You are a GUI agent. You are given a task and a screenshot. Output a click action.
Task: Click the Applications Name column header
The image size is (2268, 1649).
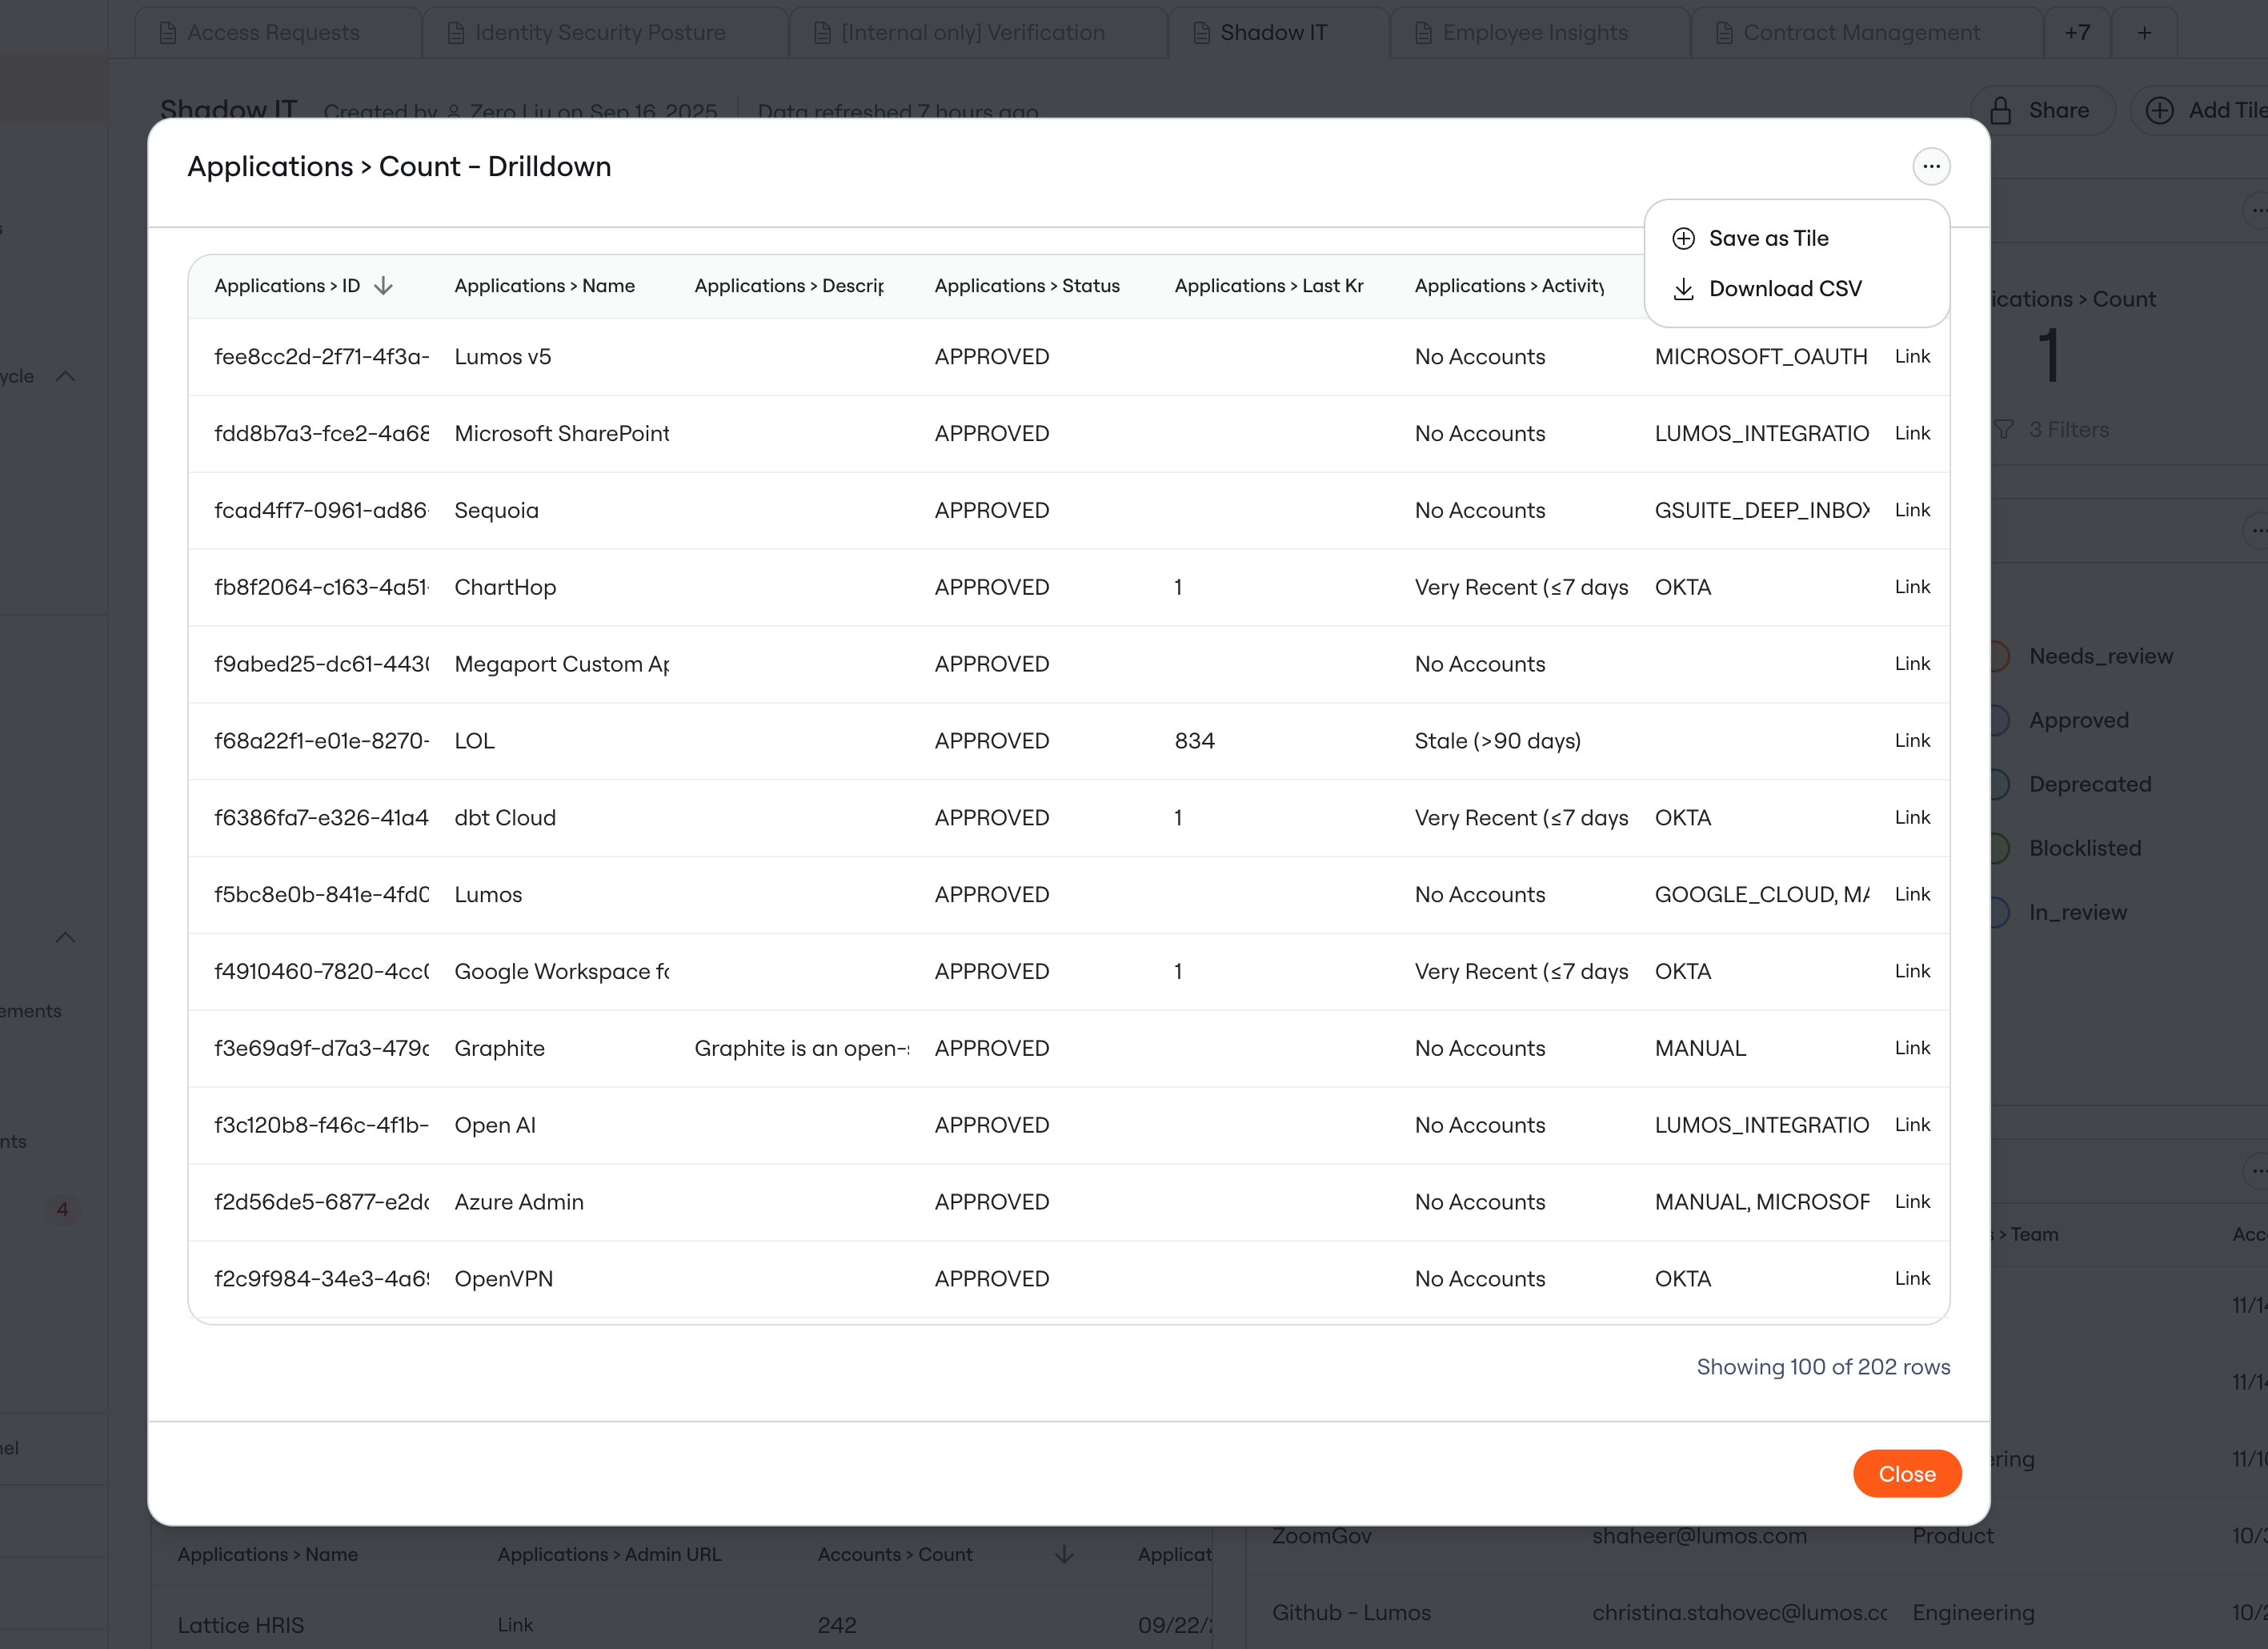tap(544, 286)
